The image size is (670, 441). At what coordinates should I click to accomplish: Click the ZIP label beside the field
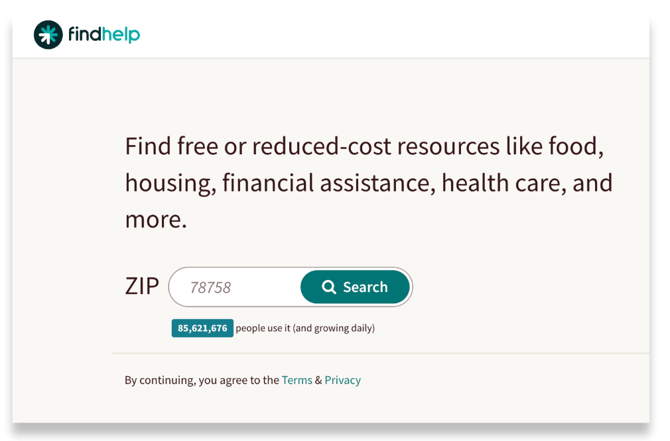pos(141,287)
